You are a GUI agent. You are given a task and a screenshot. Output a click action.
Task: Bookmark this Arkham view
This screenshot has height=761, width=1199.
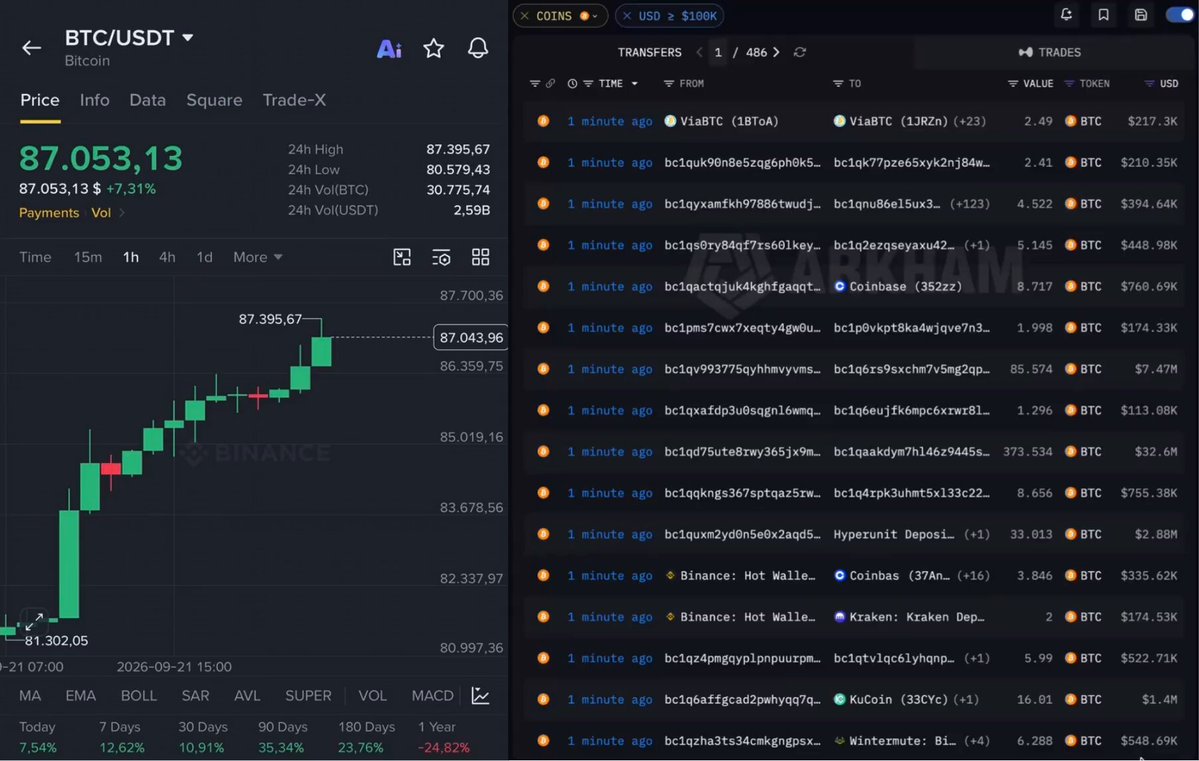click(x=1103, y=15)
